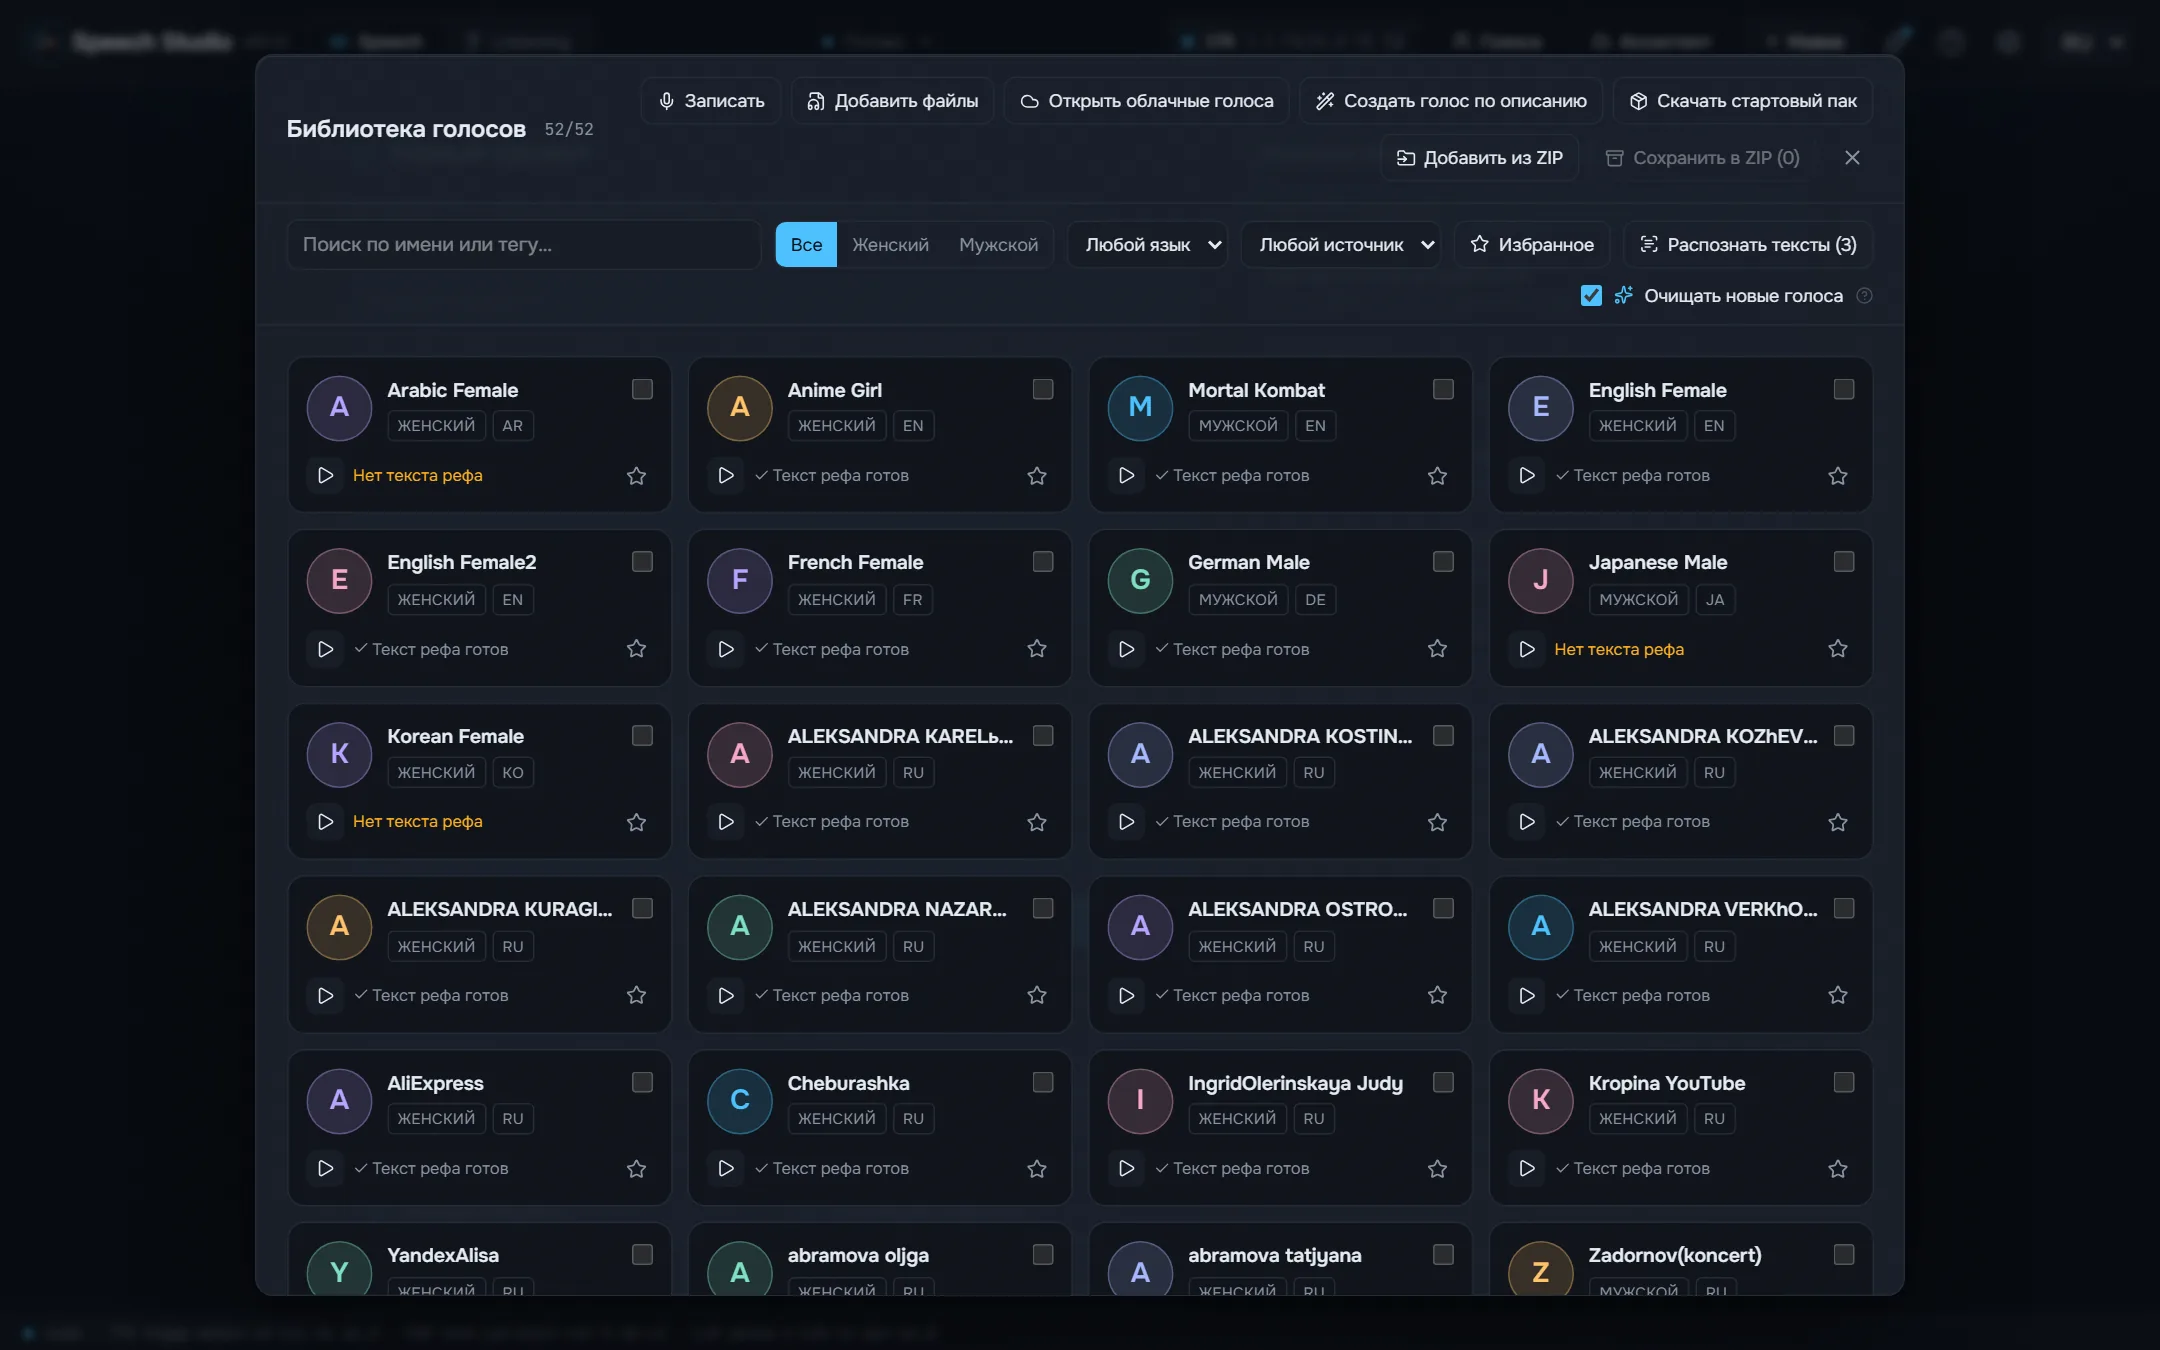Play the Anime Girl voice preview

726,475
